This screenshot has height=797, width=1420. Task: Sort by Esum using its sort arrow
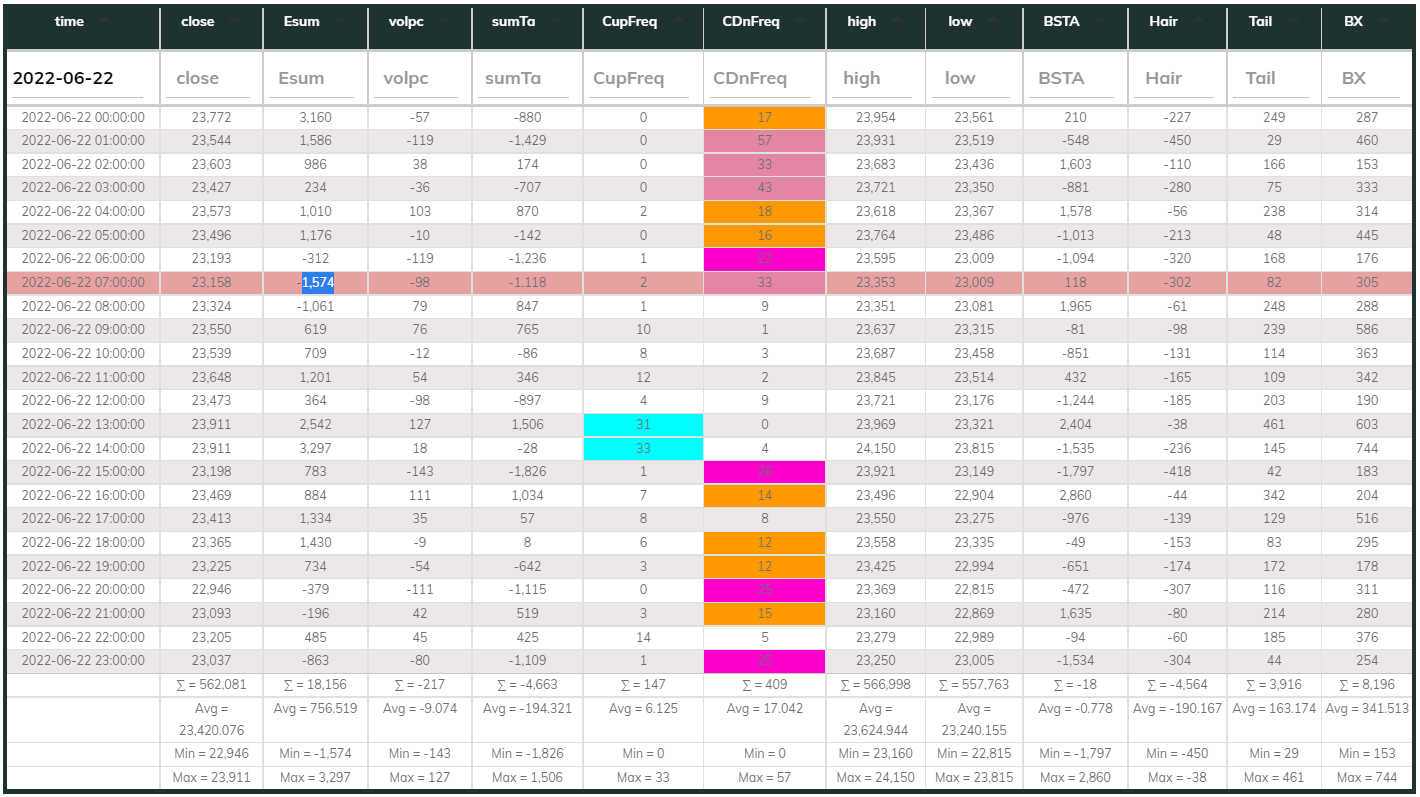pyautogui.click(x=340, y=20)
